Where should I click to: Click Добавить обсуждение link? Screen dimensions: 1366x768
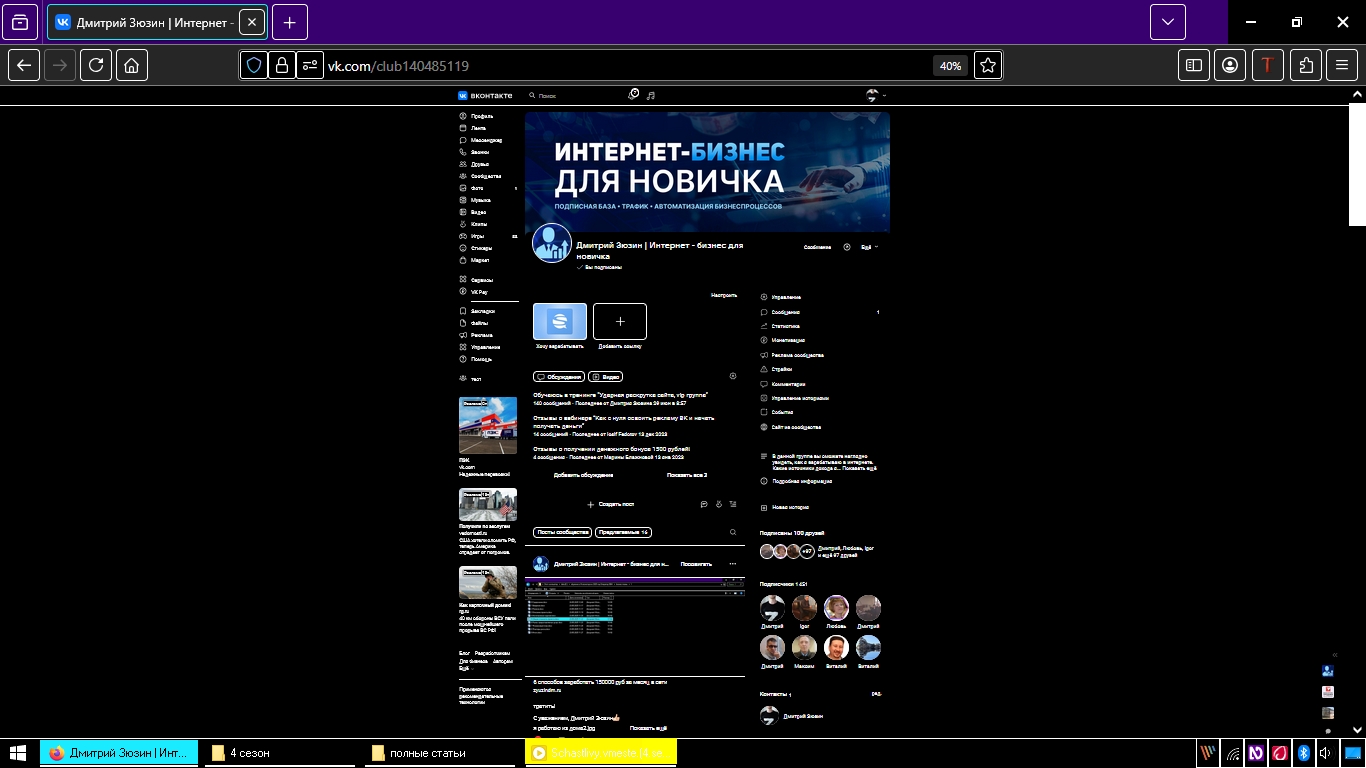coord(583,475)
